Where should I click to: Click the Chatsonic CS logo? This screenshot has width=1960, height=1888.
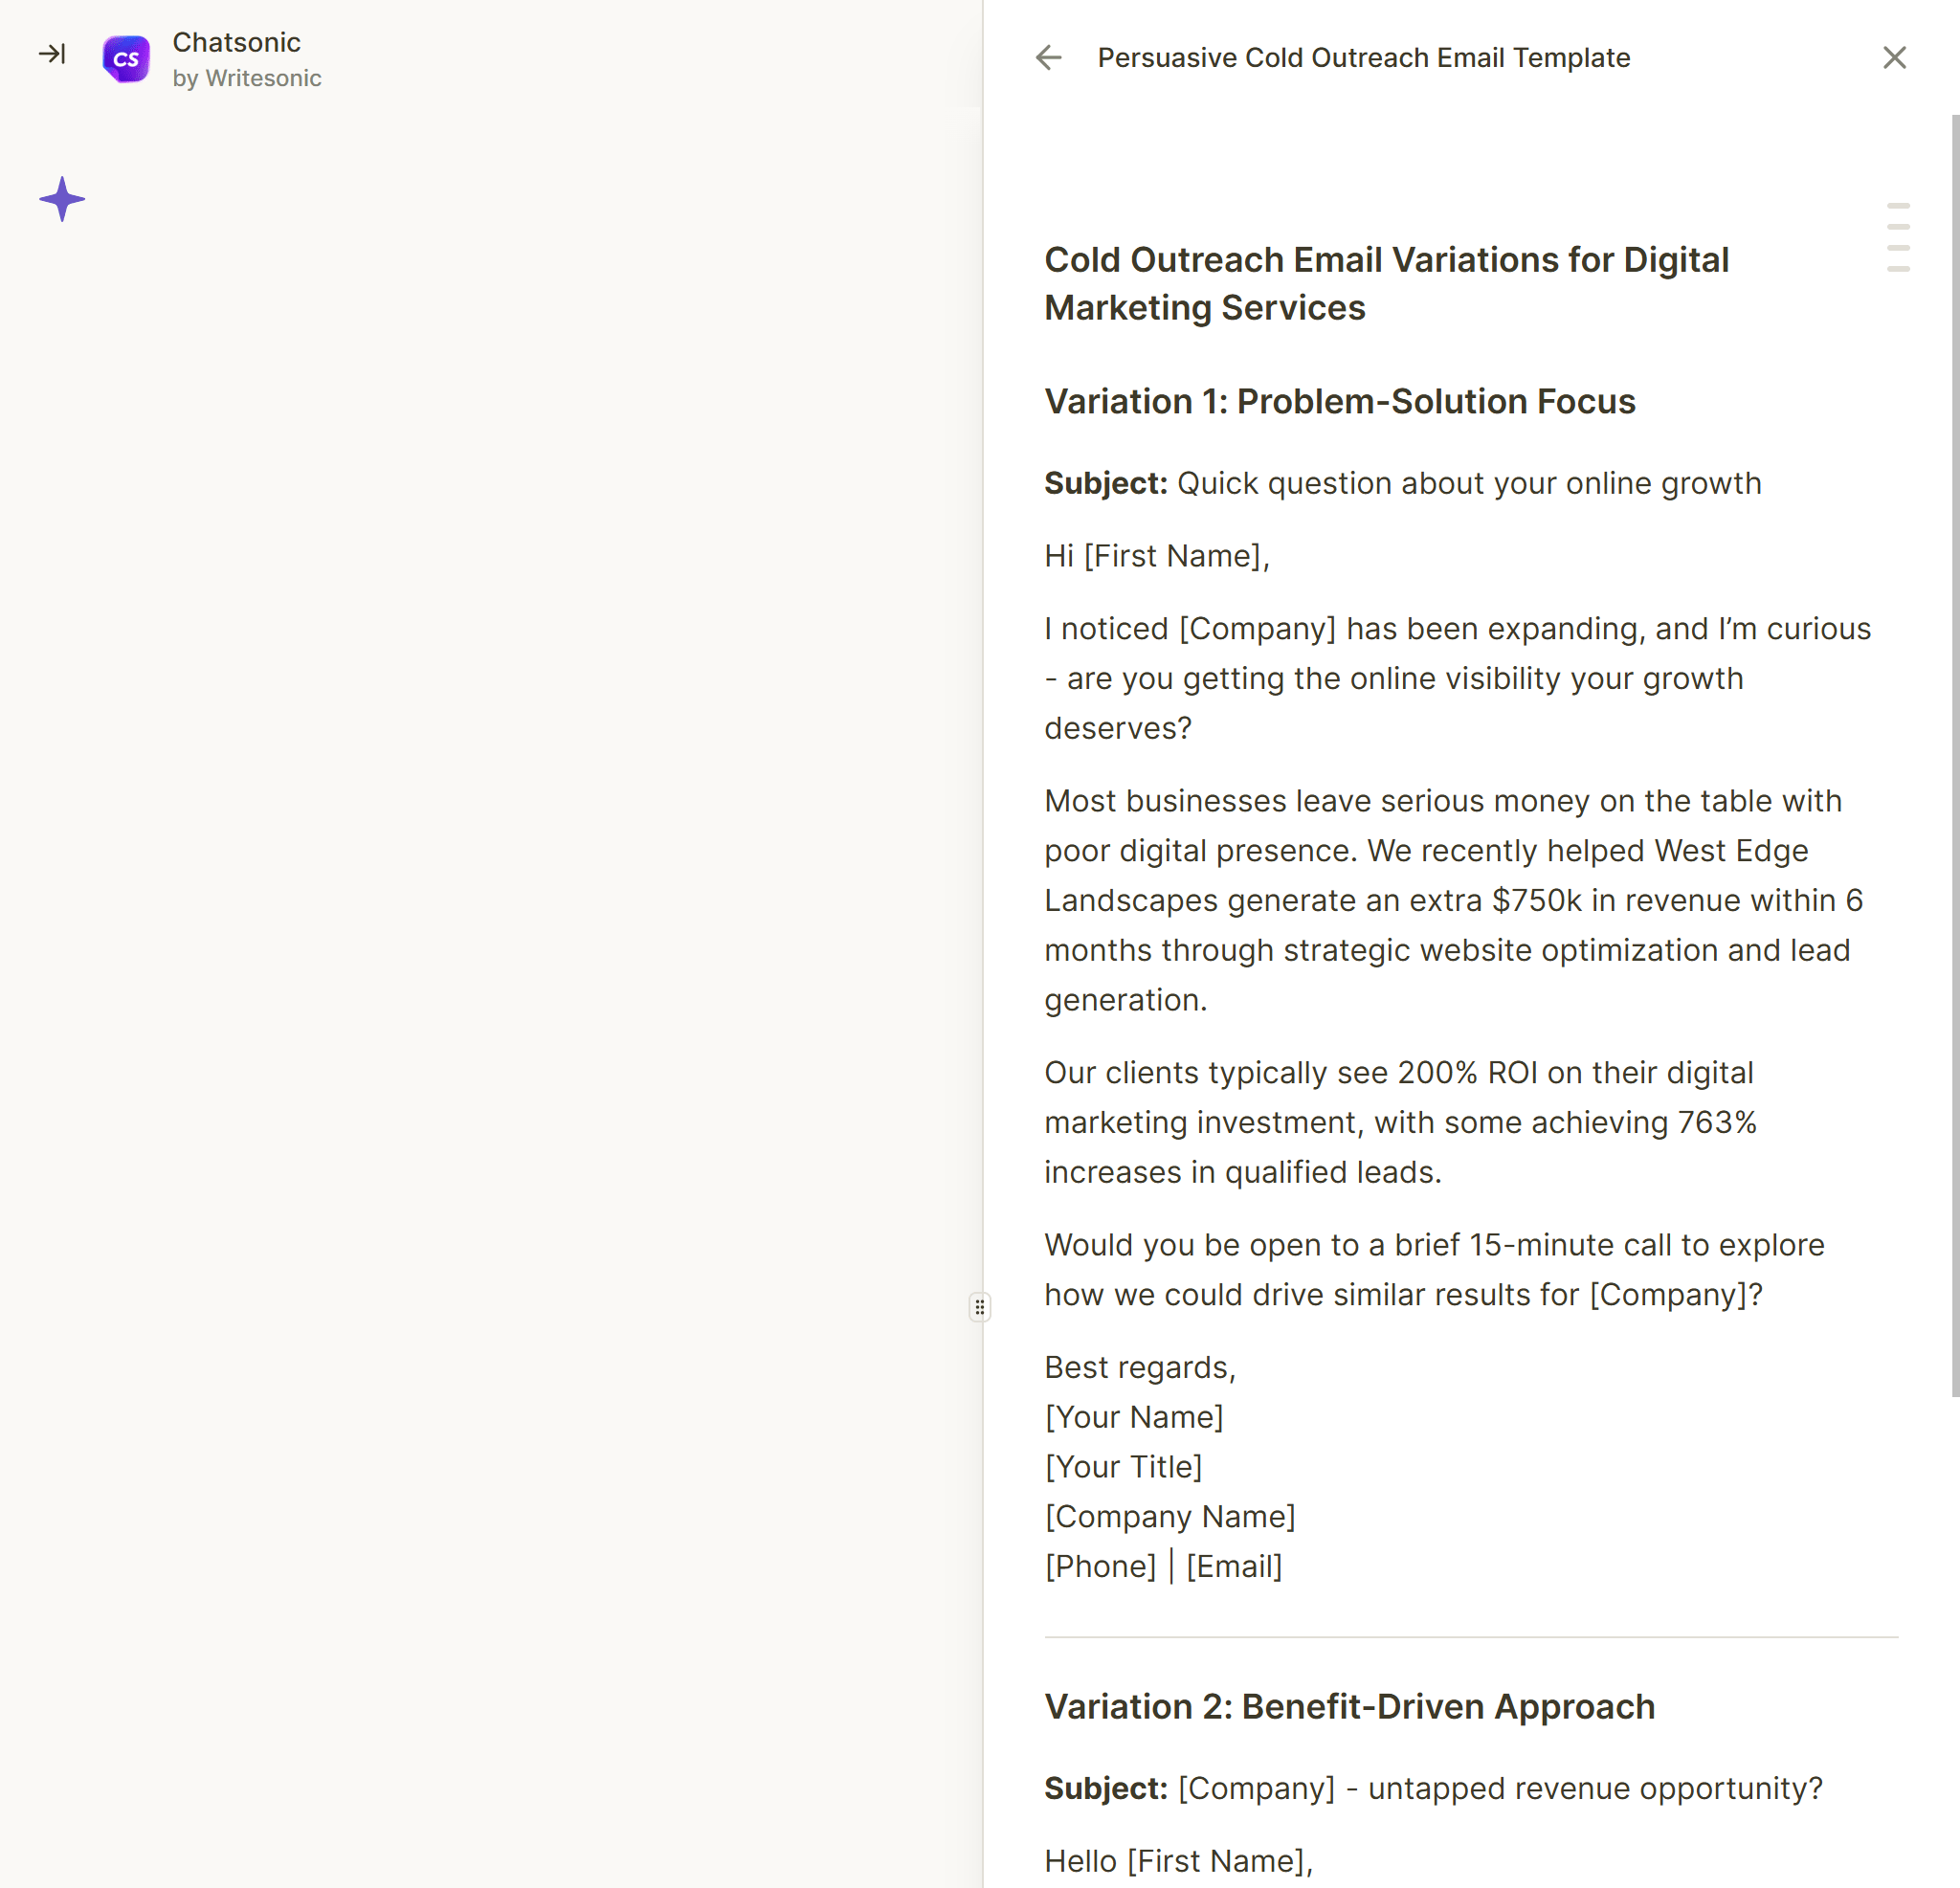tap(126, 59)
